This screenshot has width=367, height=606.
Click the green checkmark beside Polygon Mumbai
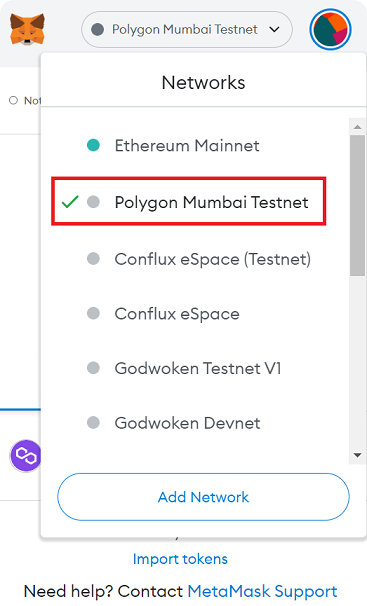pyautogui.click(x=70, y=202)
